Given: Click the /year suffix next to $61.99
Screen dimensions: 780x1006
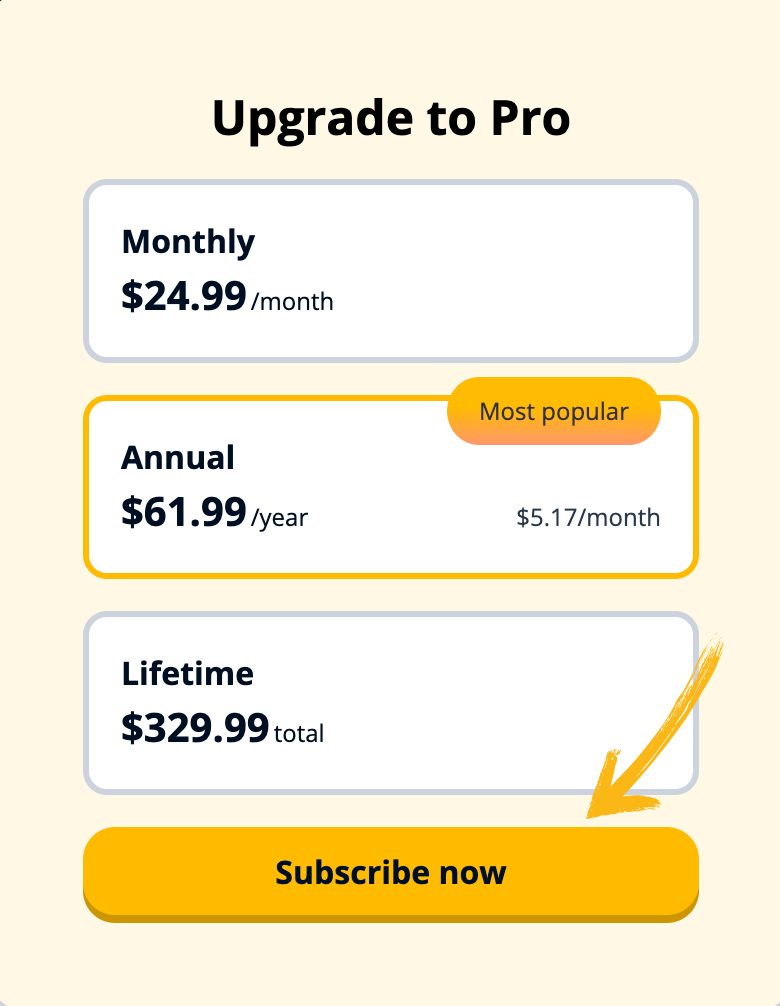Looking at the screenshot, I should click(x=280, y=518).
